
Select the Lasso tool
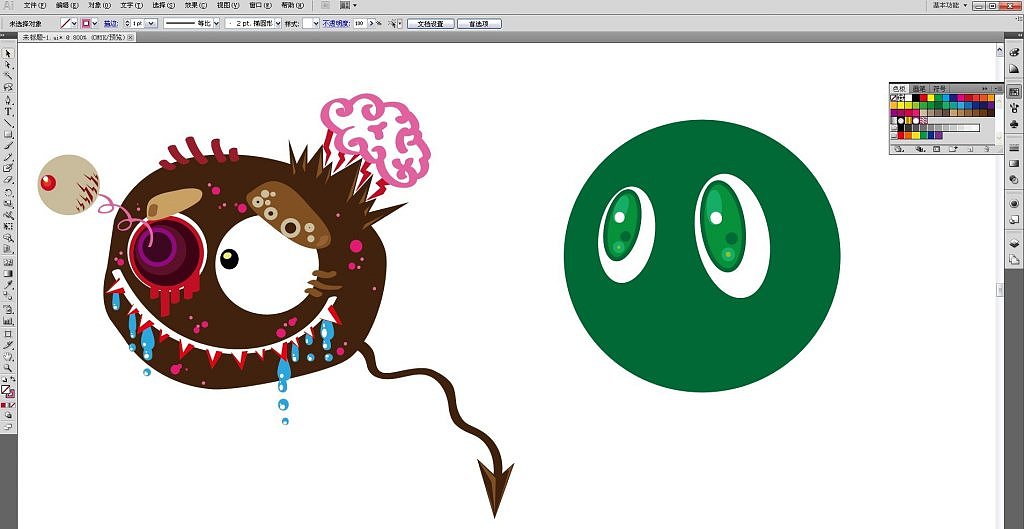8,87
